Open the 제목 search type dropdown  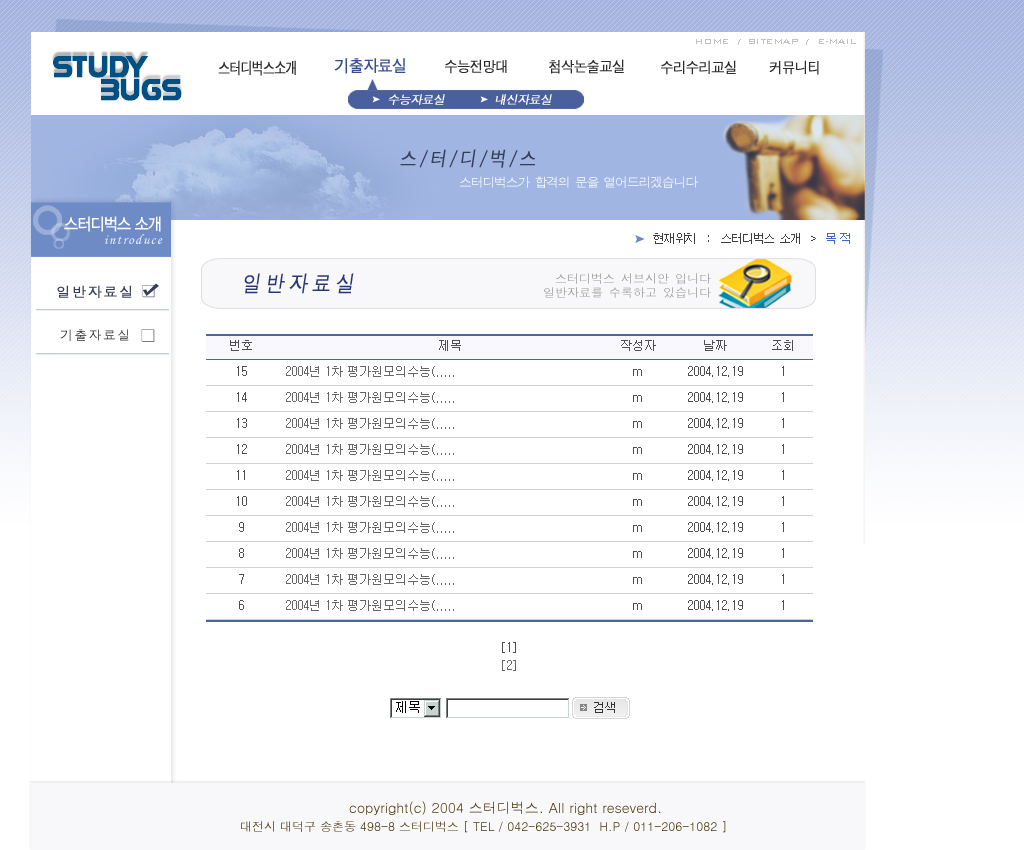[431, 708]
